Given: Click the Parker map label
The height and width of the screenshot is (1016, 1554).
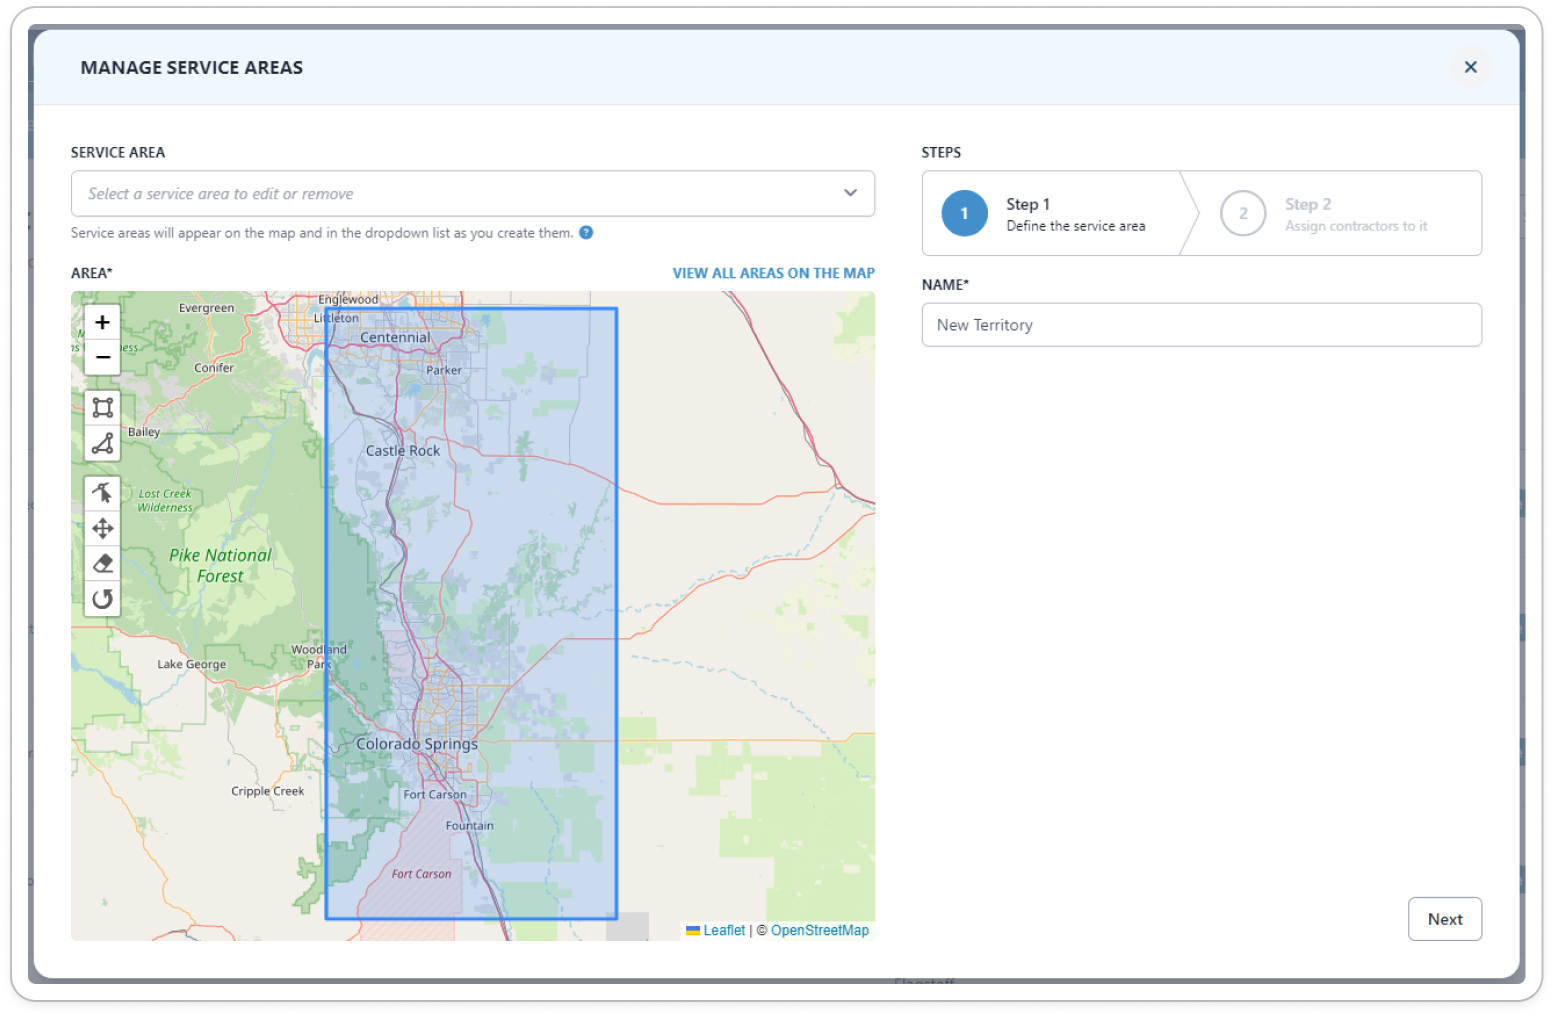Looking at the screenshot, I should pyautogui.click(x=444, y=370).
